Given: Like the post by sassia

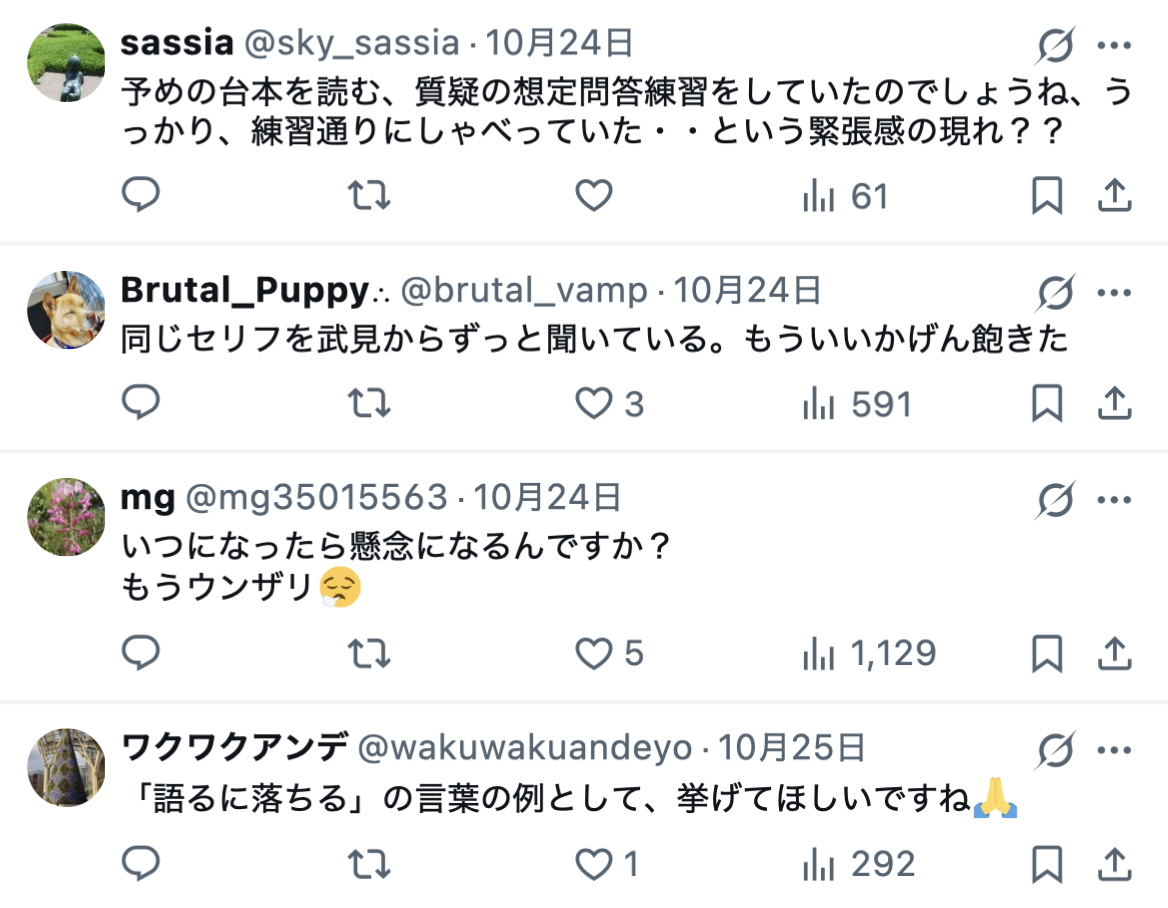Looking at the screenshot, I should [593, 196].
